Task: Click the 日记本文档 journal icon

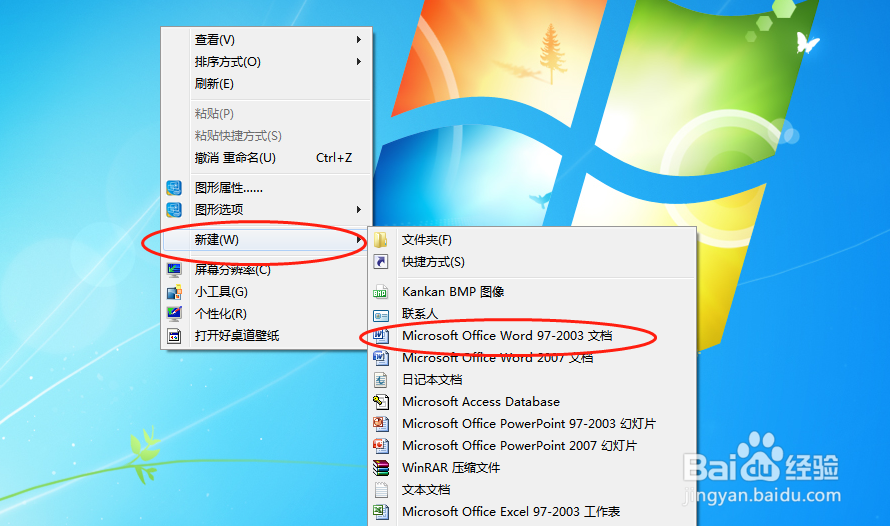Action: [381, 380]
